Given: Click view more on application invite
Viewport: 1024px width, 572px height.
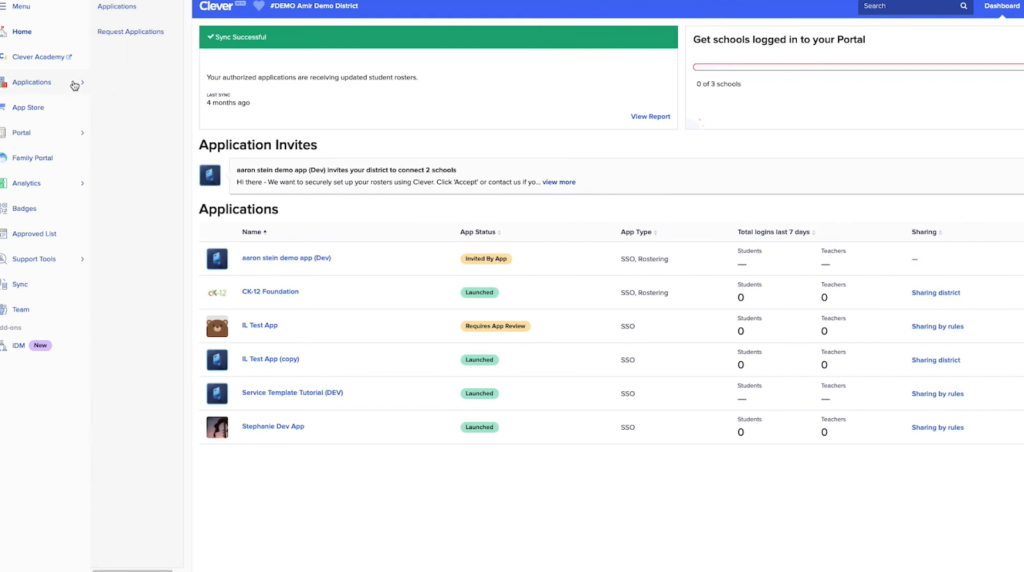Looking at the screenshot, I should [558, 182].
